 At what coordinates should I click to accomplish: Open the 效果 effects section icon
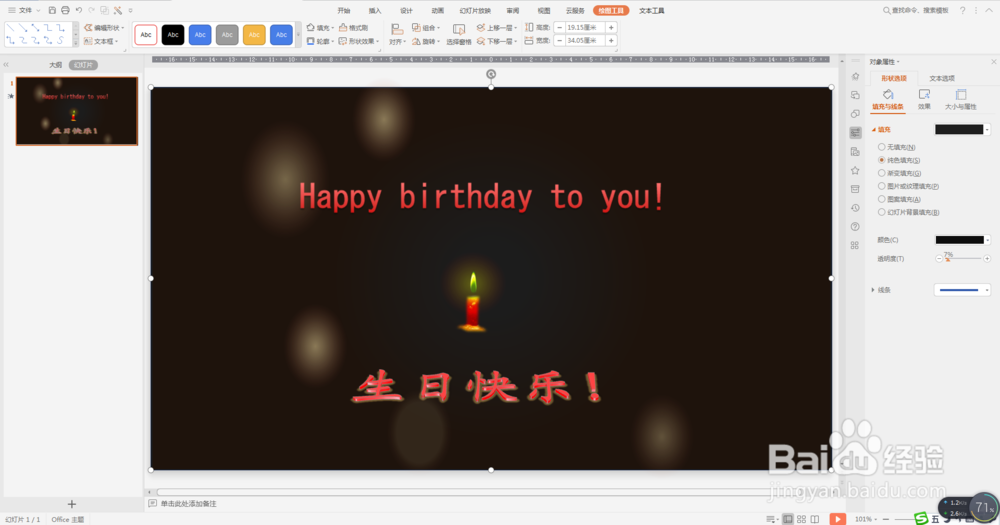[x=924, y=100]
